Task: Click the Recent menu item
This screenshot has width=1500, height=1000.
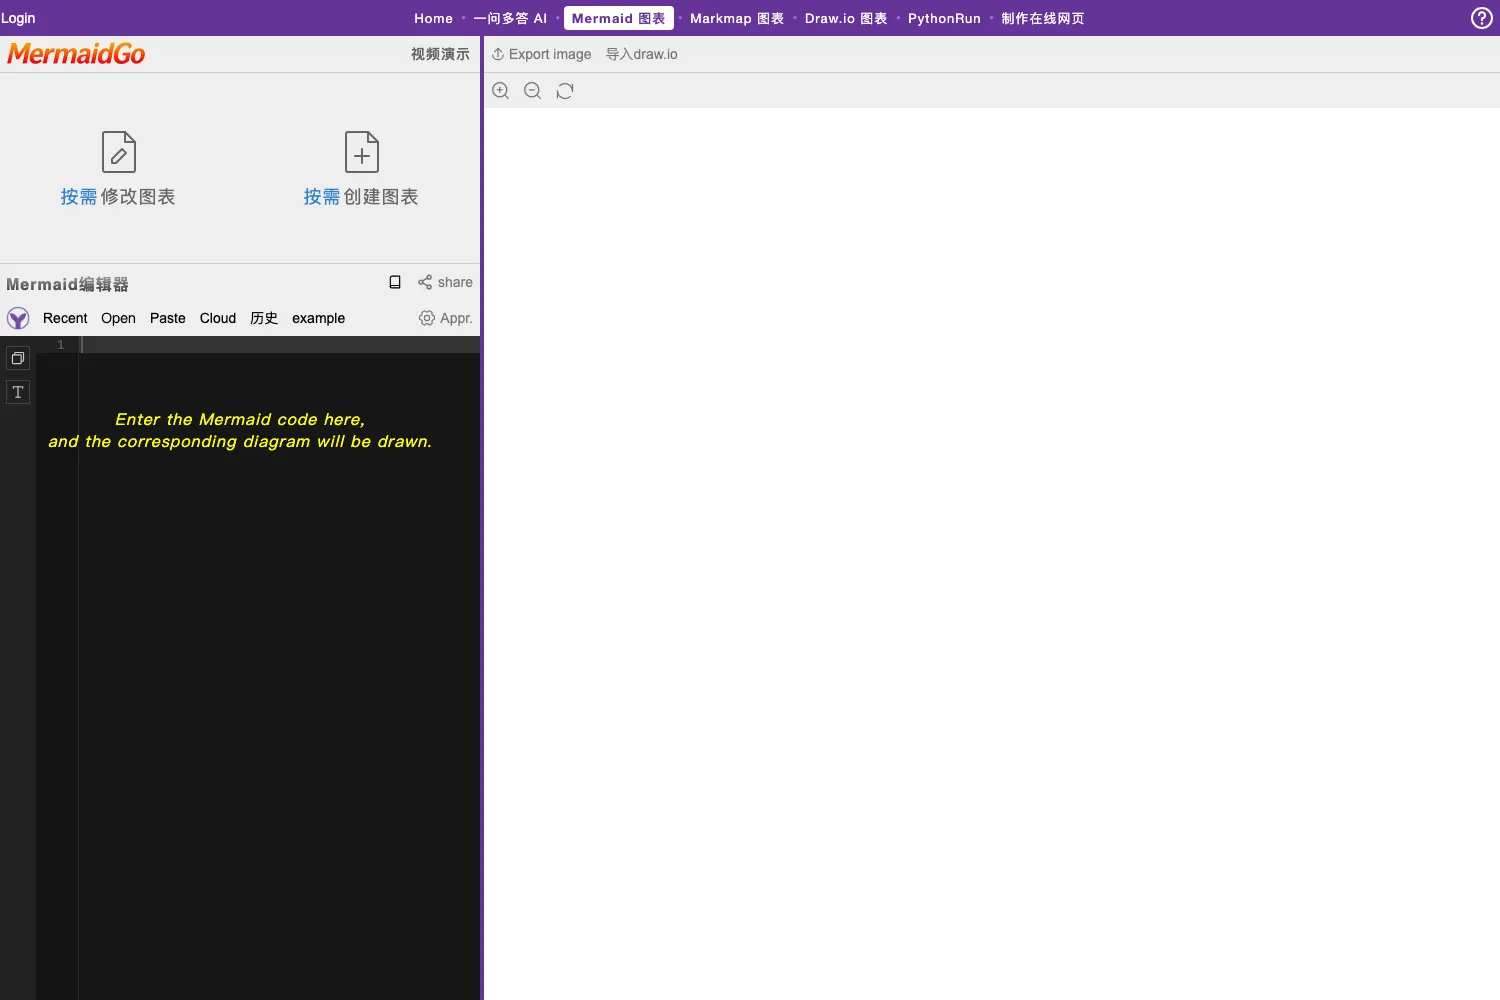Action: 65,318
